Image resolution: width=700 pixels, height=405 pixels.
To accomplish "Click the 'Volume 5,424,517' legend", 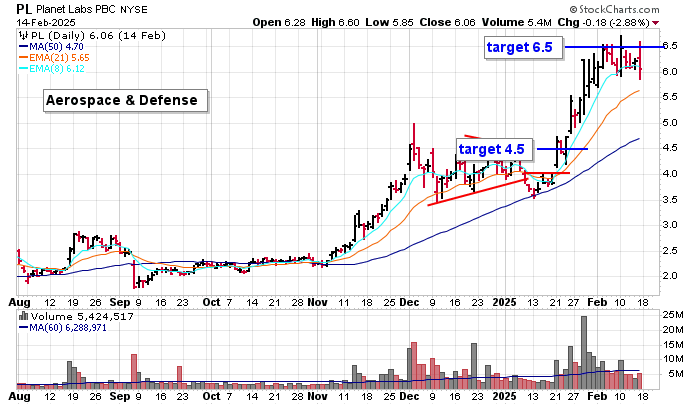I will click(82, 317).
